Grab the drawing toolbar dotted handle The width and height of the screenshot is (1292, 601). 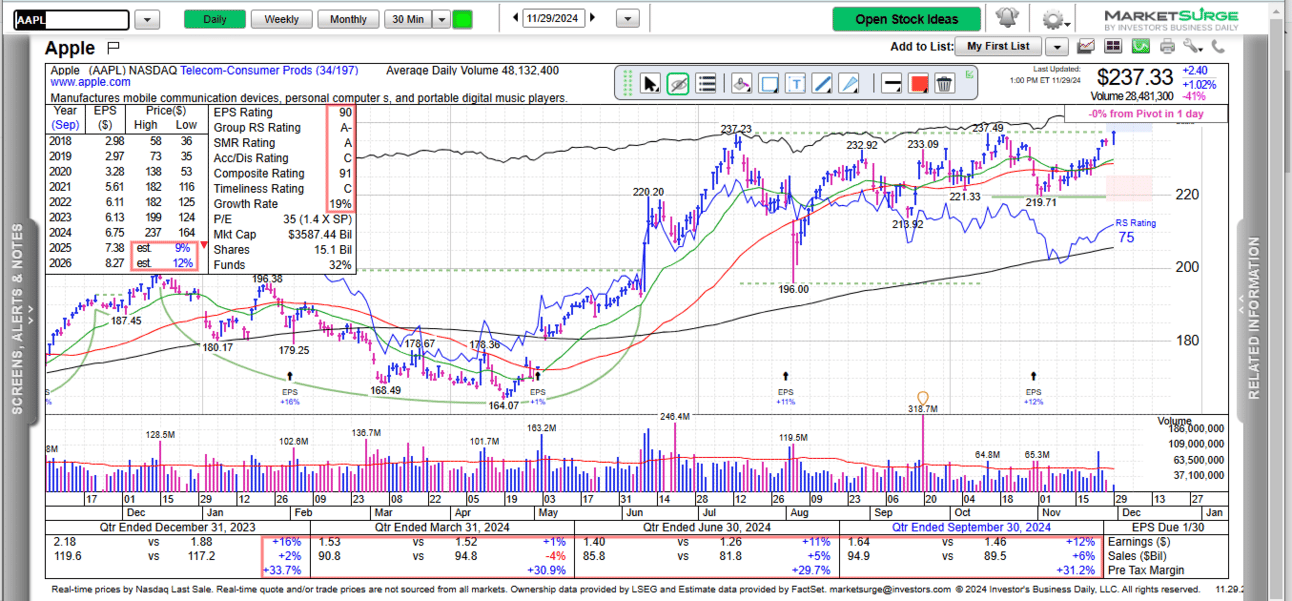[x=629, y=83]
